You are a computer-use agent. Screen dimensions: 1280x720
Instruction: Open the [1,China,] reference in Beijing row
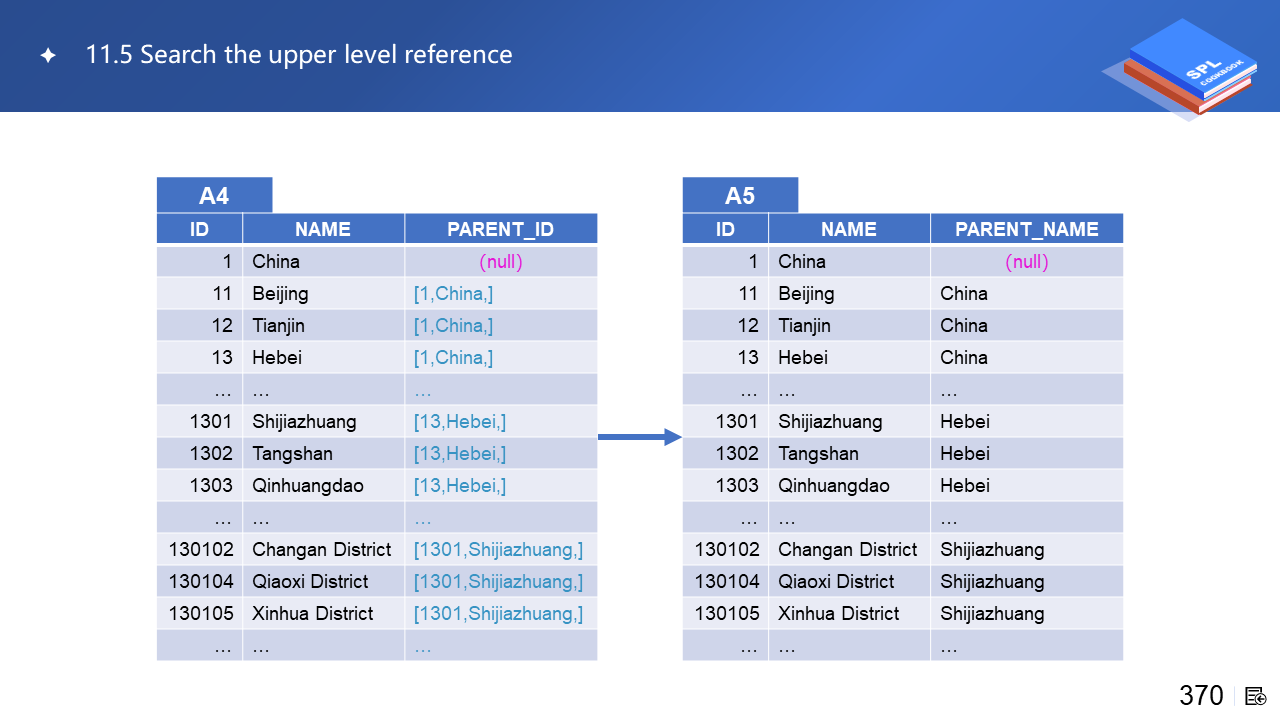[453, 294]
